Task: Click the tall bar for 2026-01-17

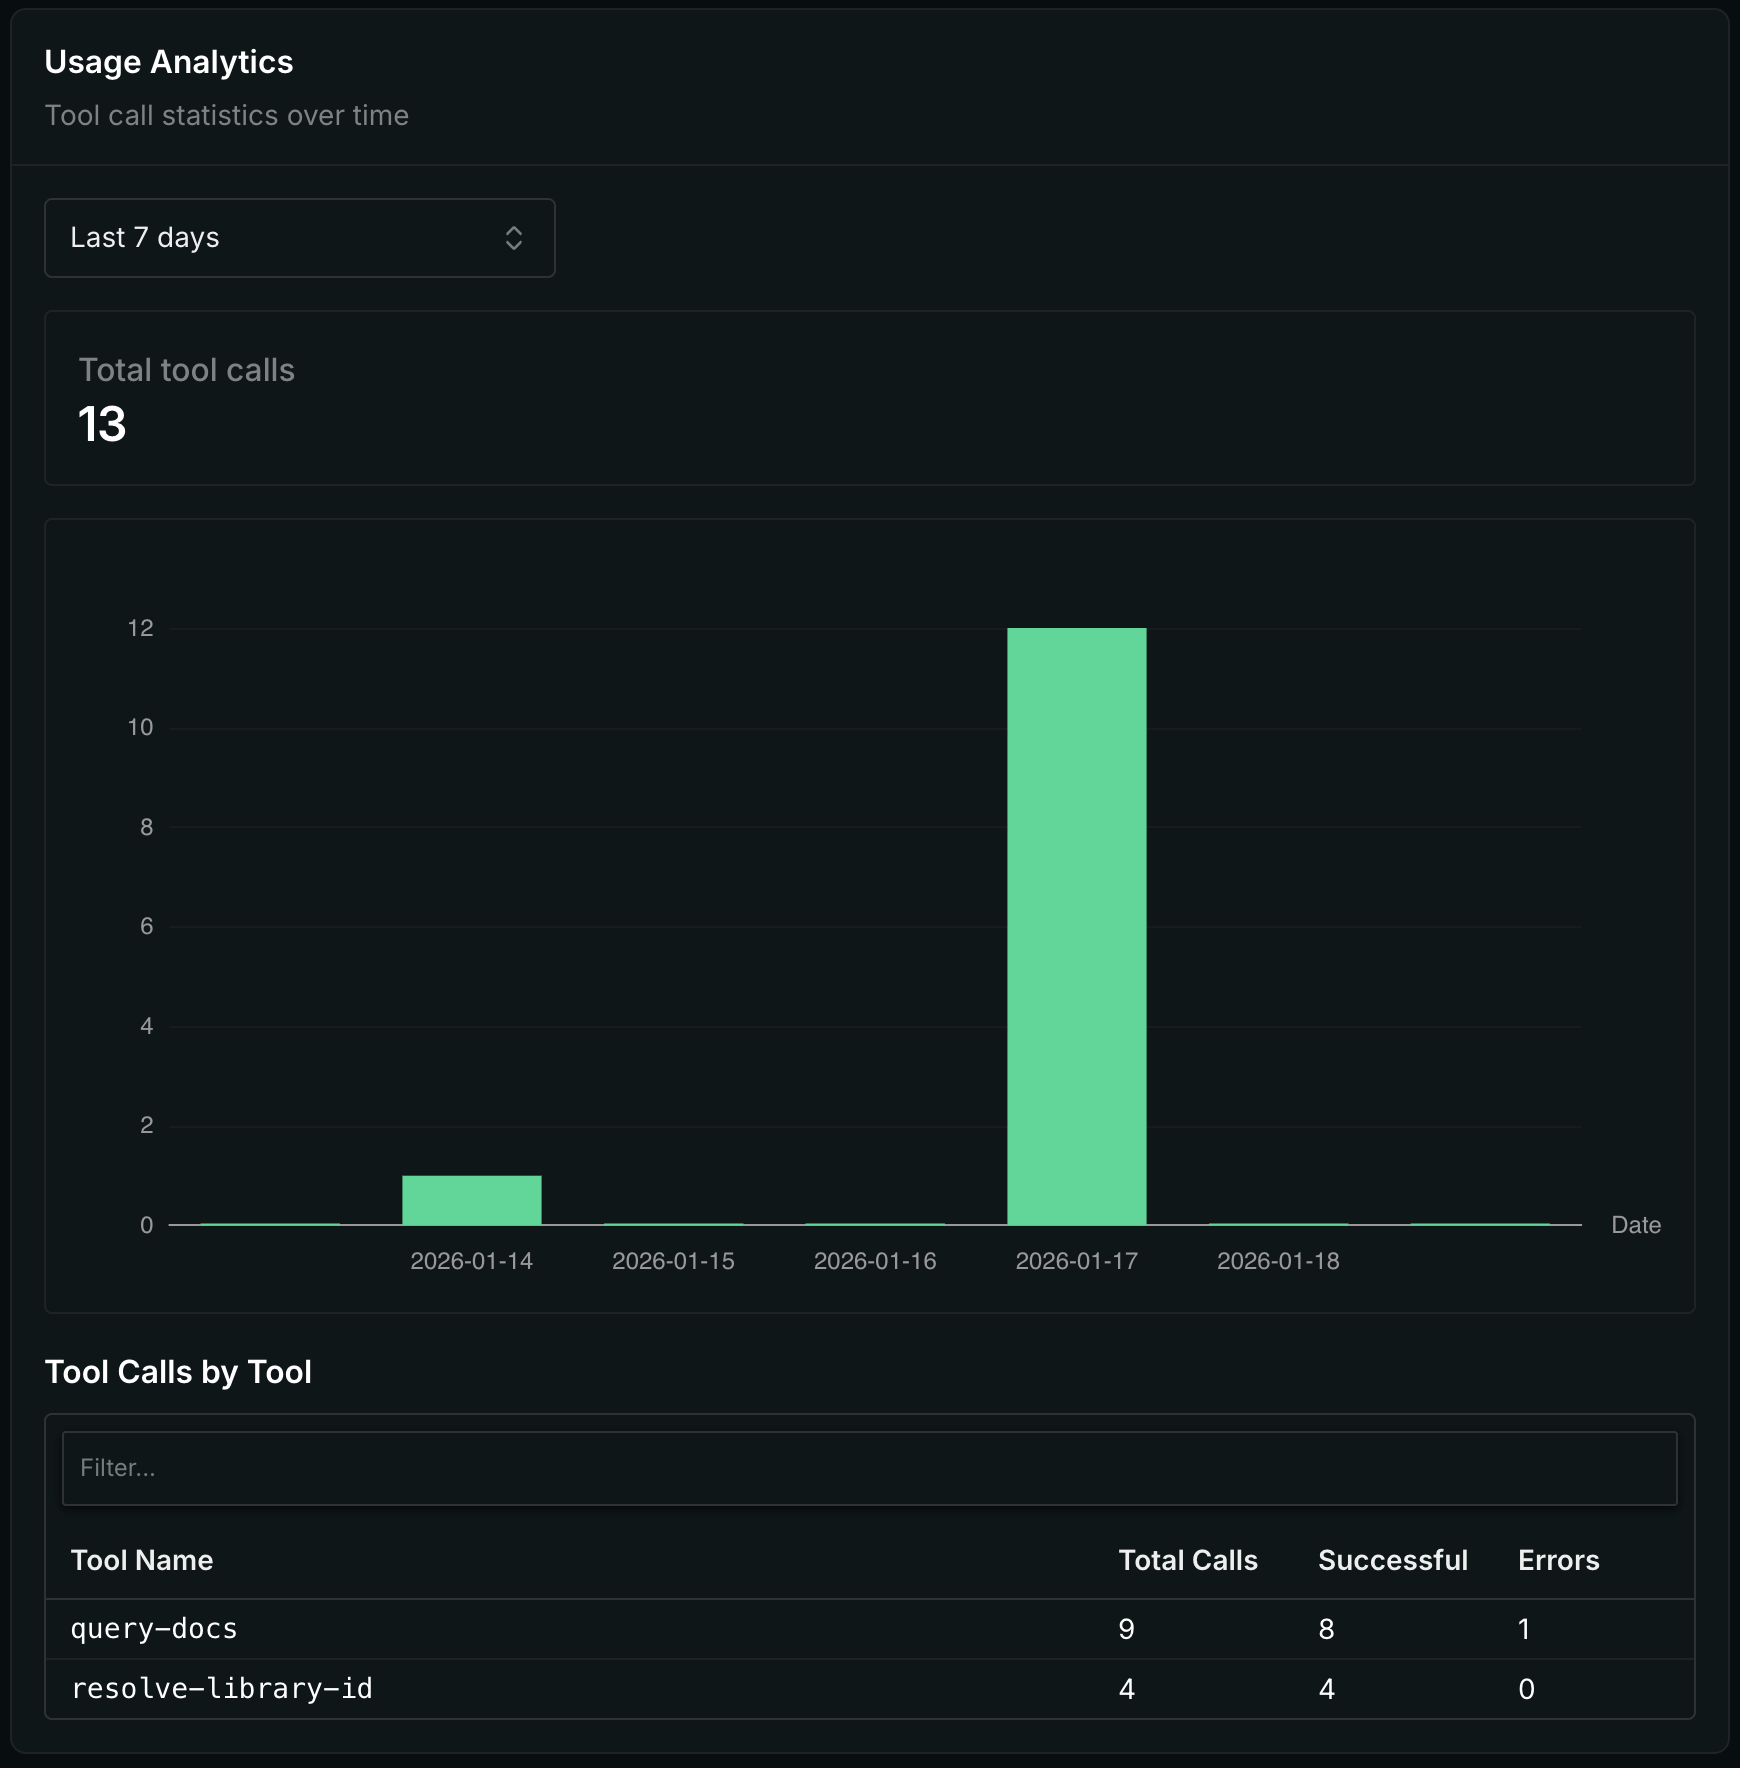Action: click(1076, 925)
